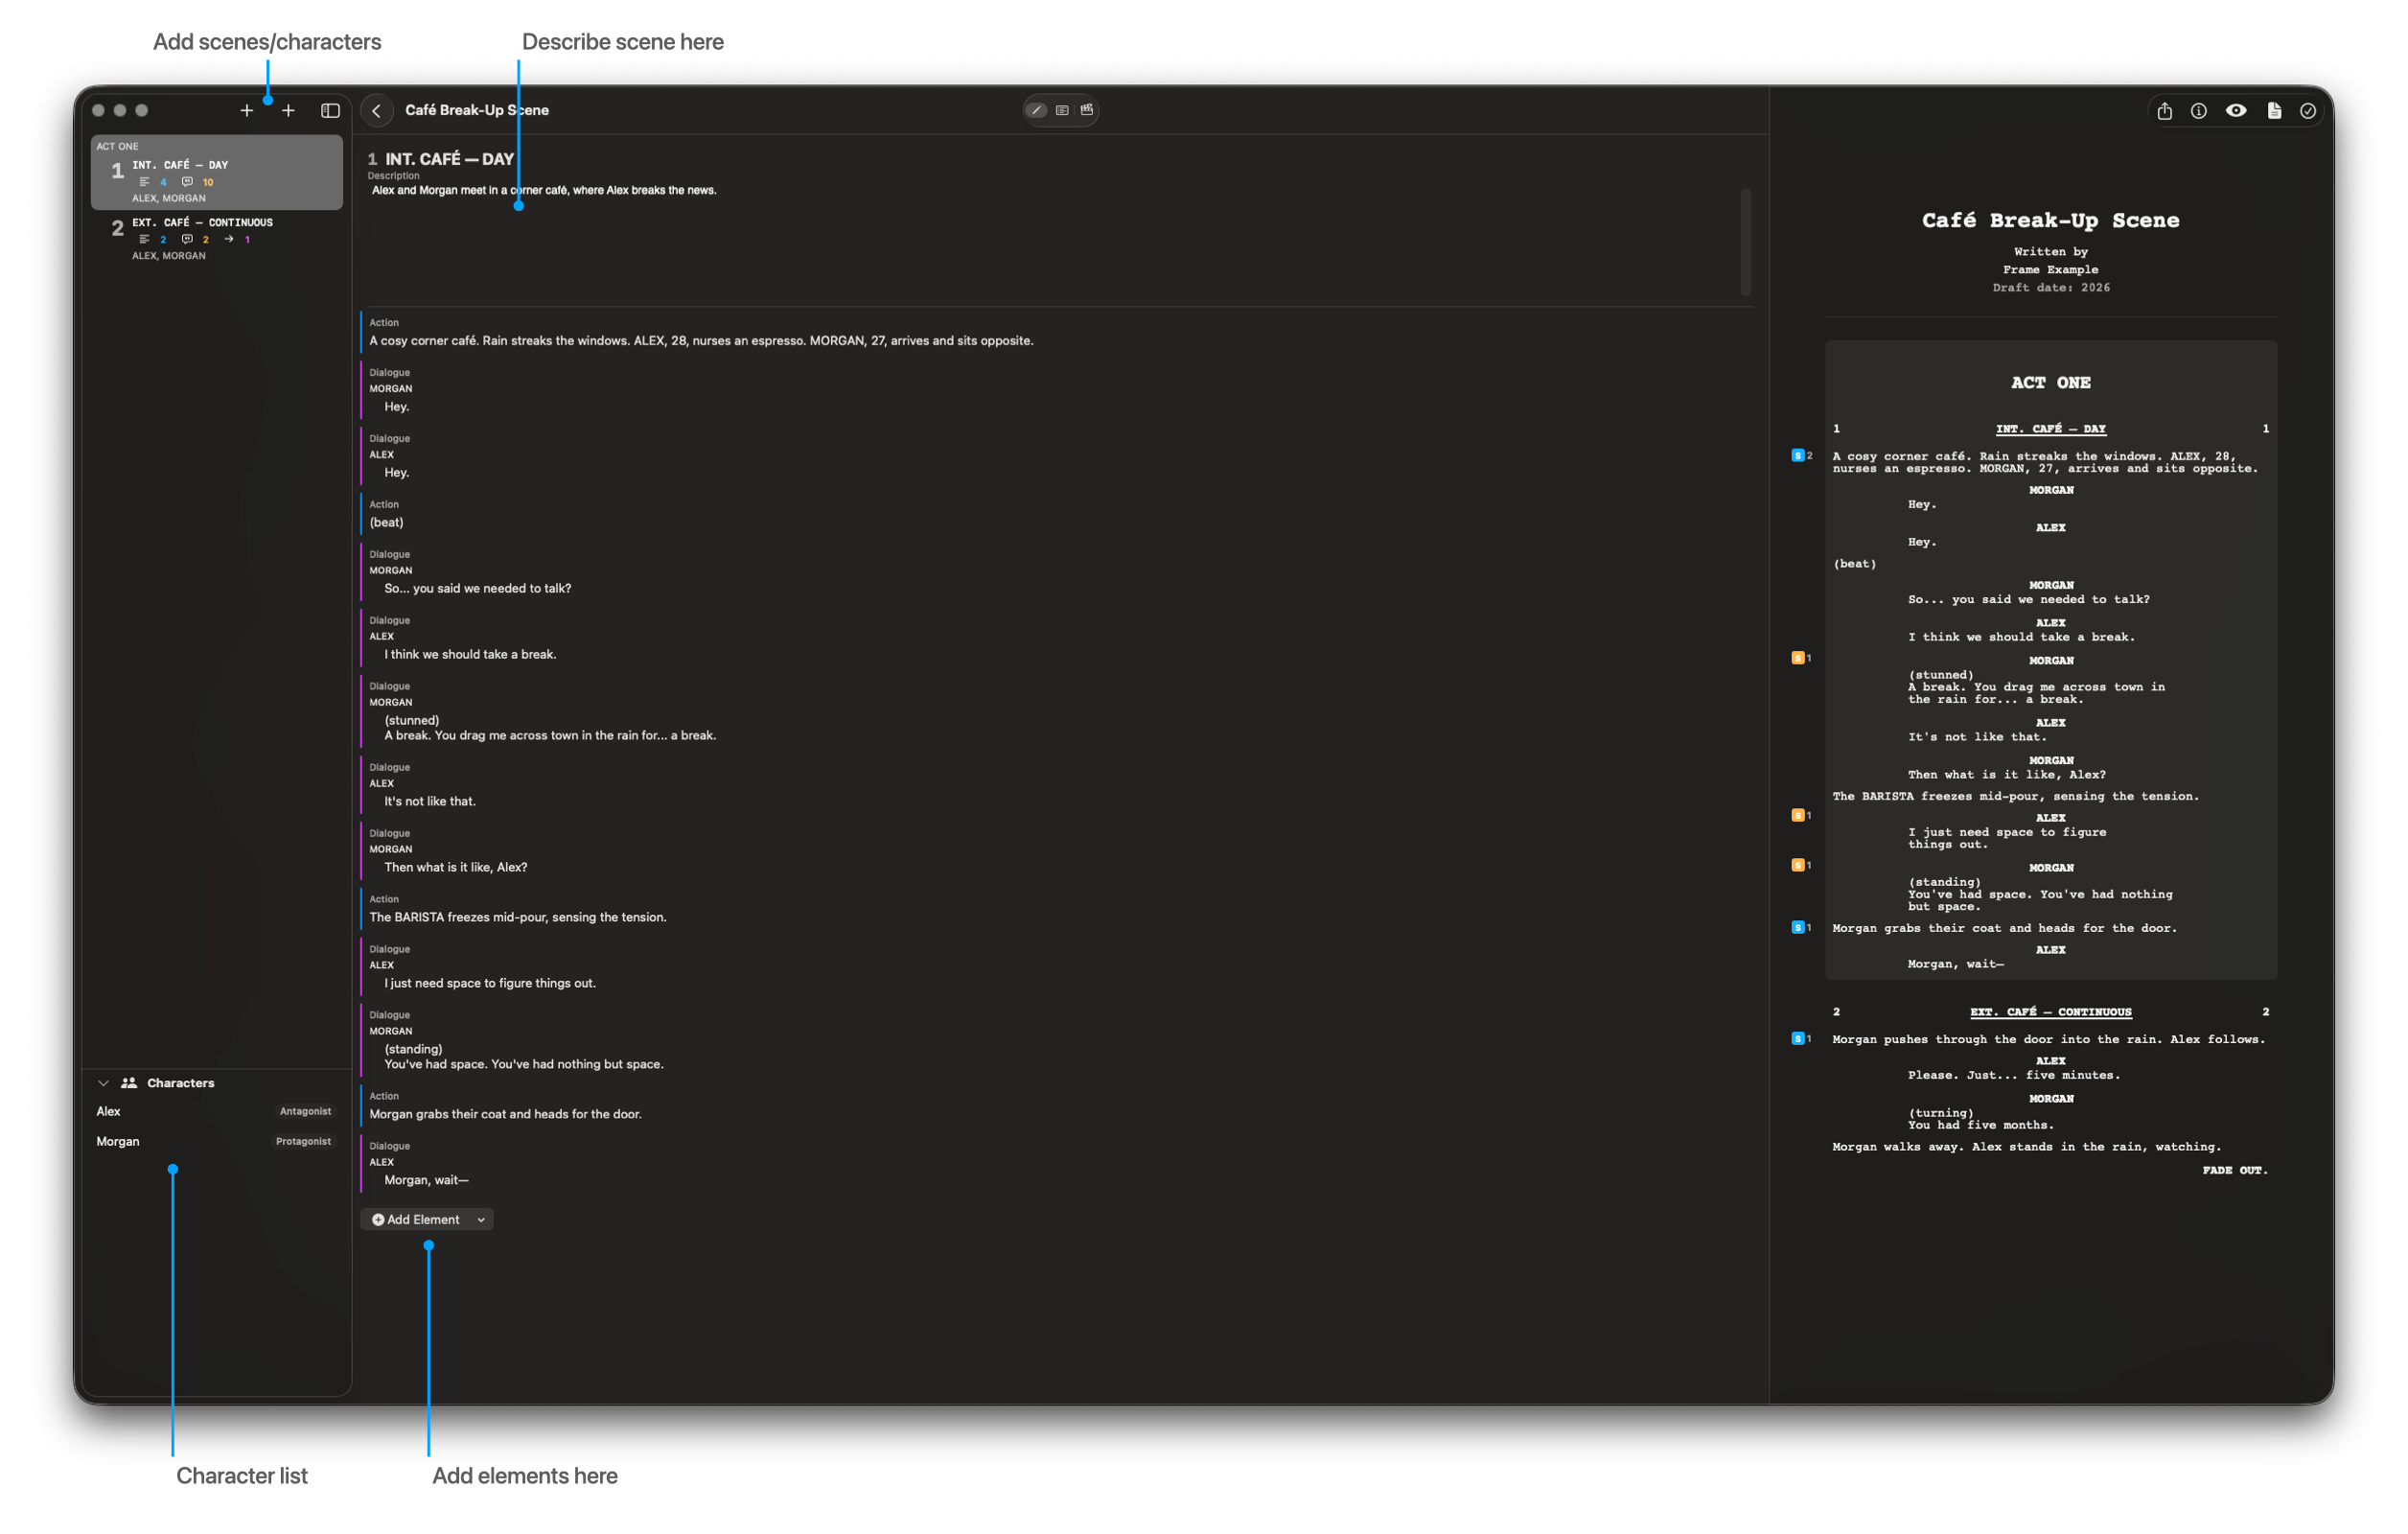Select scene 1 INT. CAFÉ — DAY in sidebar

coord(217,173)
